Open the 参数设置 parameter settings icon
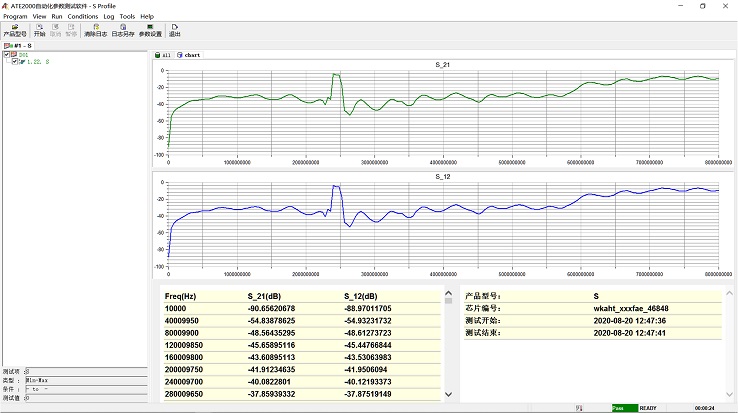This screenshot has width=738, height=413. coord(150,31)
